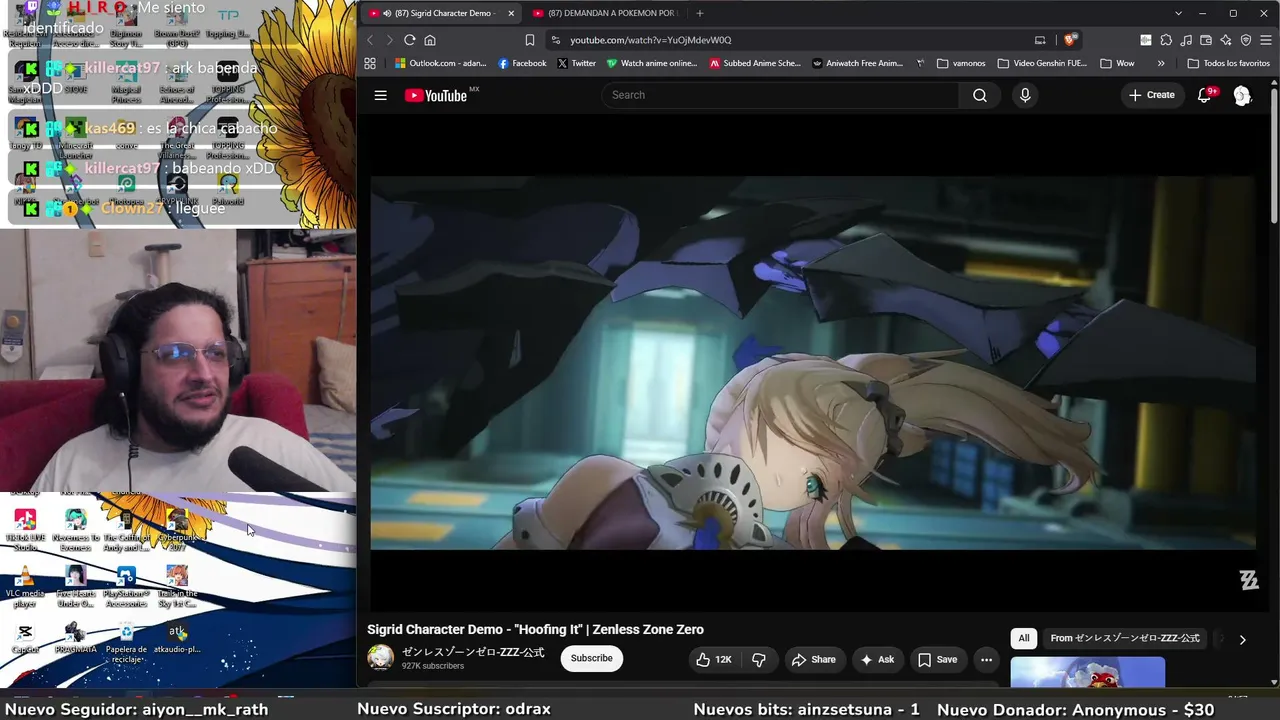Select the Five Hearts Under O... desktop icon
This screenshot has width=1280, height=720.
tap(75, 587)
